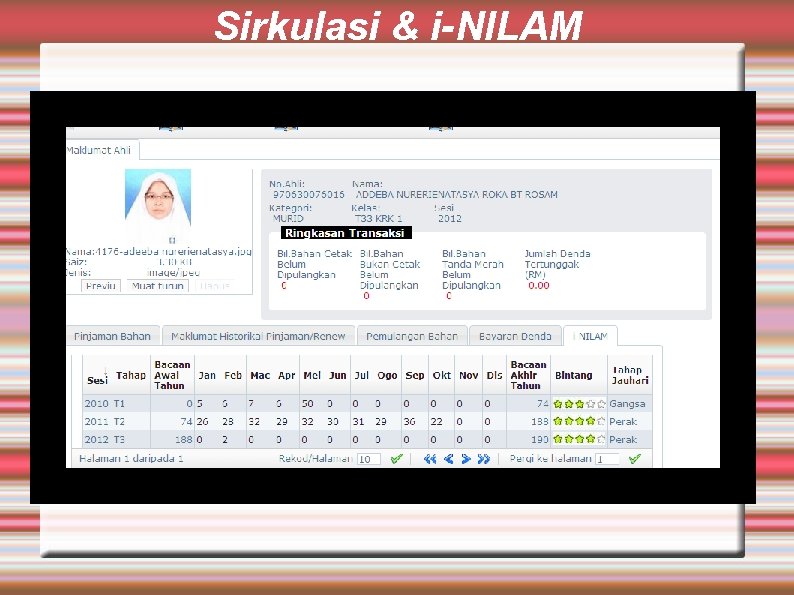Click the Sep column header
Screen dimensions: 794x595
tap(414, 376)
